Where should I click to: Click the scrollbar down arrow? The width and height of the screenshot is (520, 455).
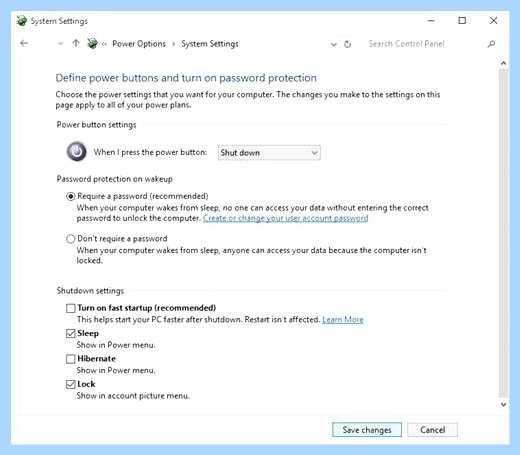coord(503,404)
